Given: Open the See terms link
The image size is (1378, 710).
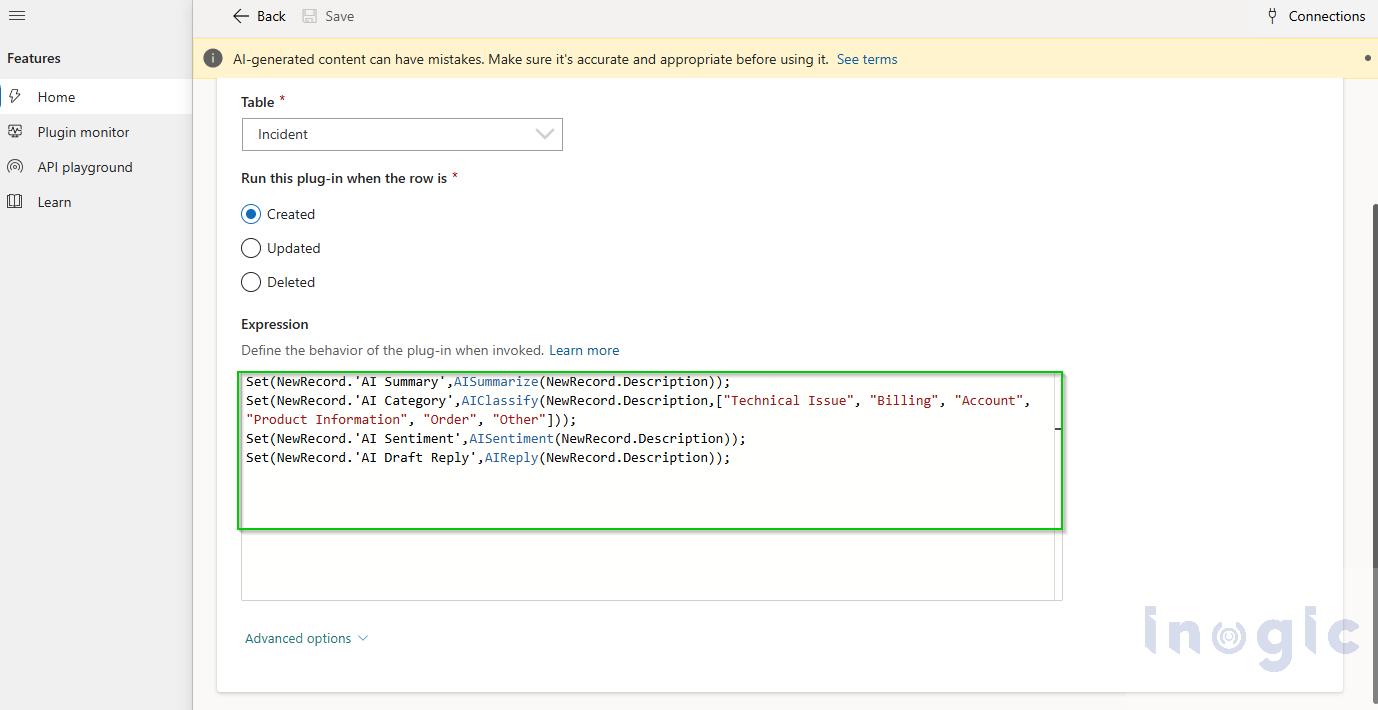Looking at the screenshot, I should point(867,59).
